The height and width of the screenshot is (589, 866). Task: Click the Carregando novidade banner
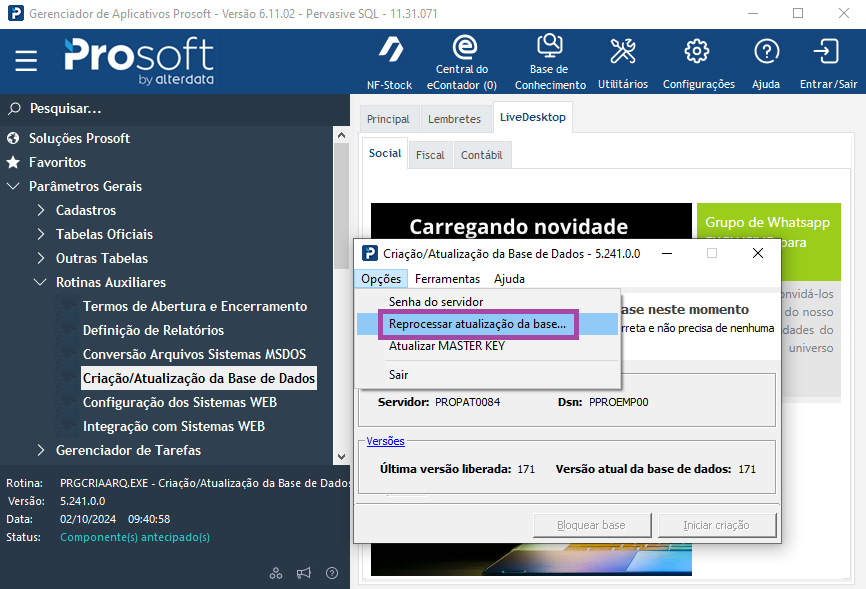point(531,221)
